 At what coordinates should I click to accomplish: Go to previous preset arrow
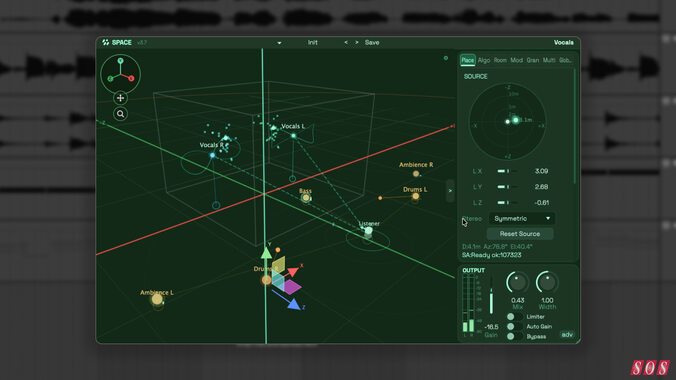[346, 42]
